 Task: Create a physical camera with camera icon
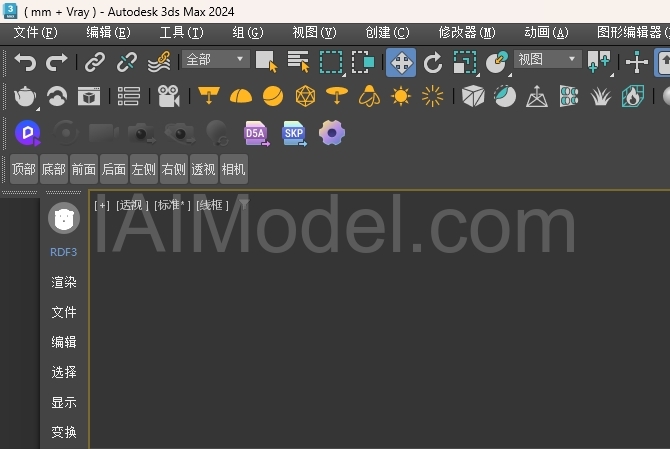click(169, 96)
